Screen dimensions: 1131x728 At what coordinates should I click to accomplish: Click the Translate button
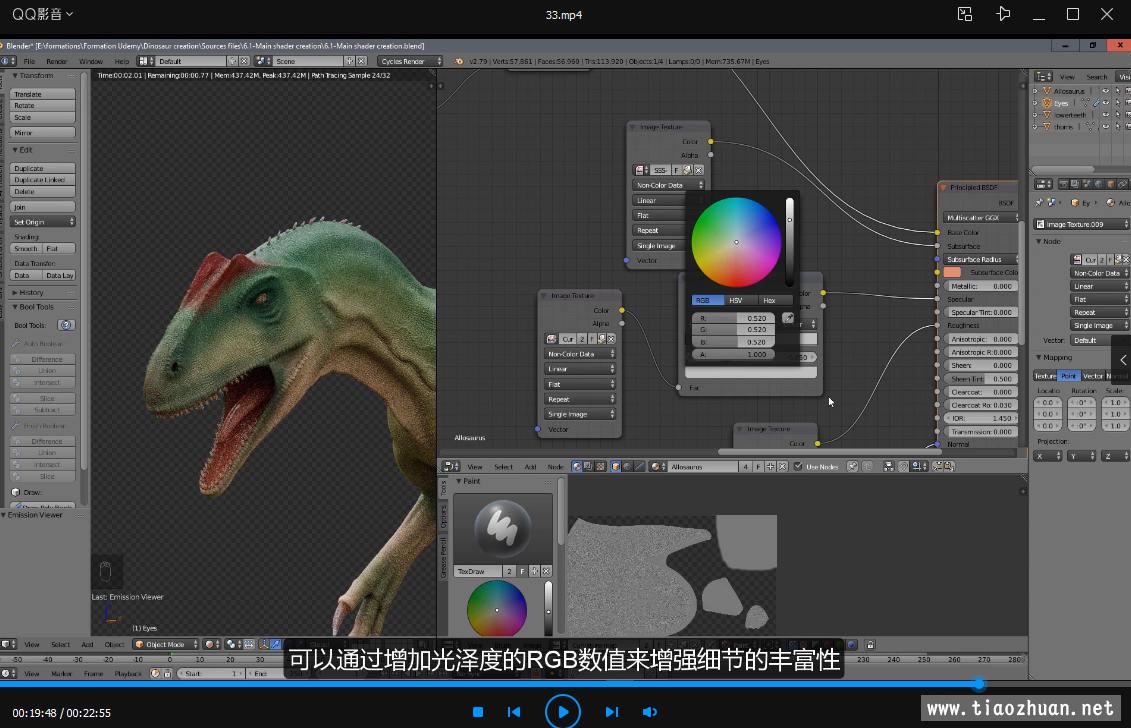click(43, 94)
